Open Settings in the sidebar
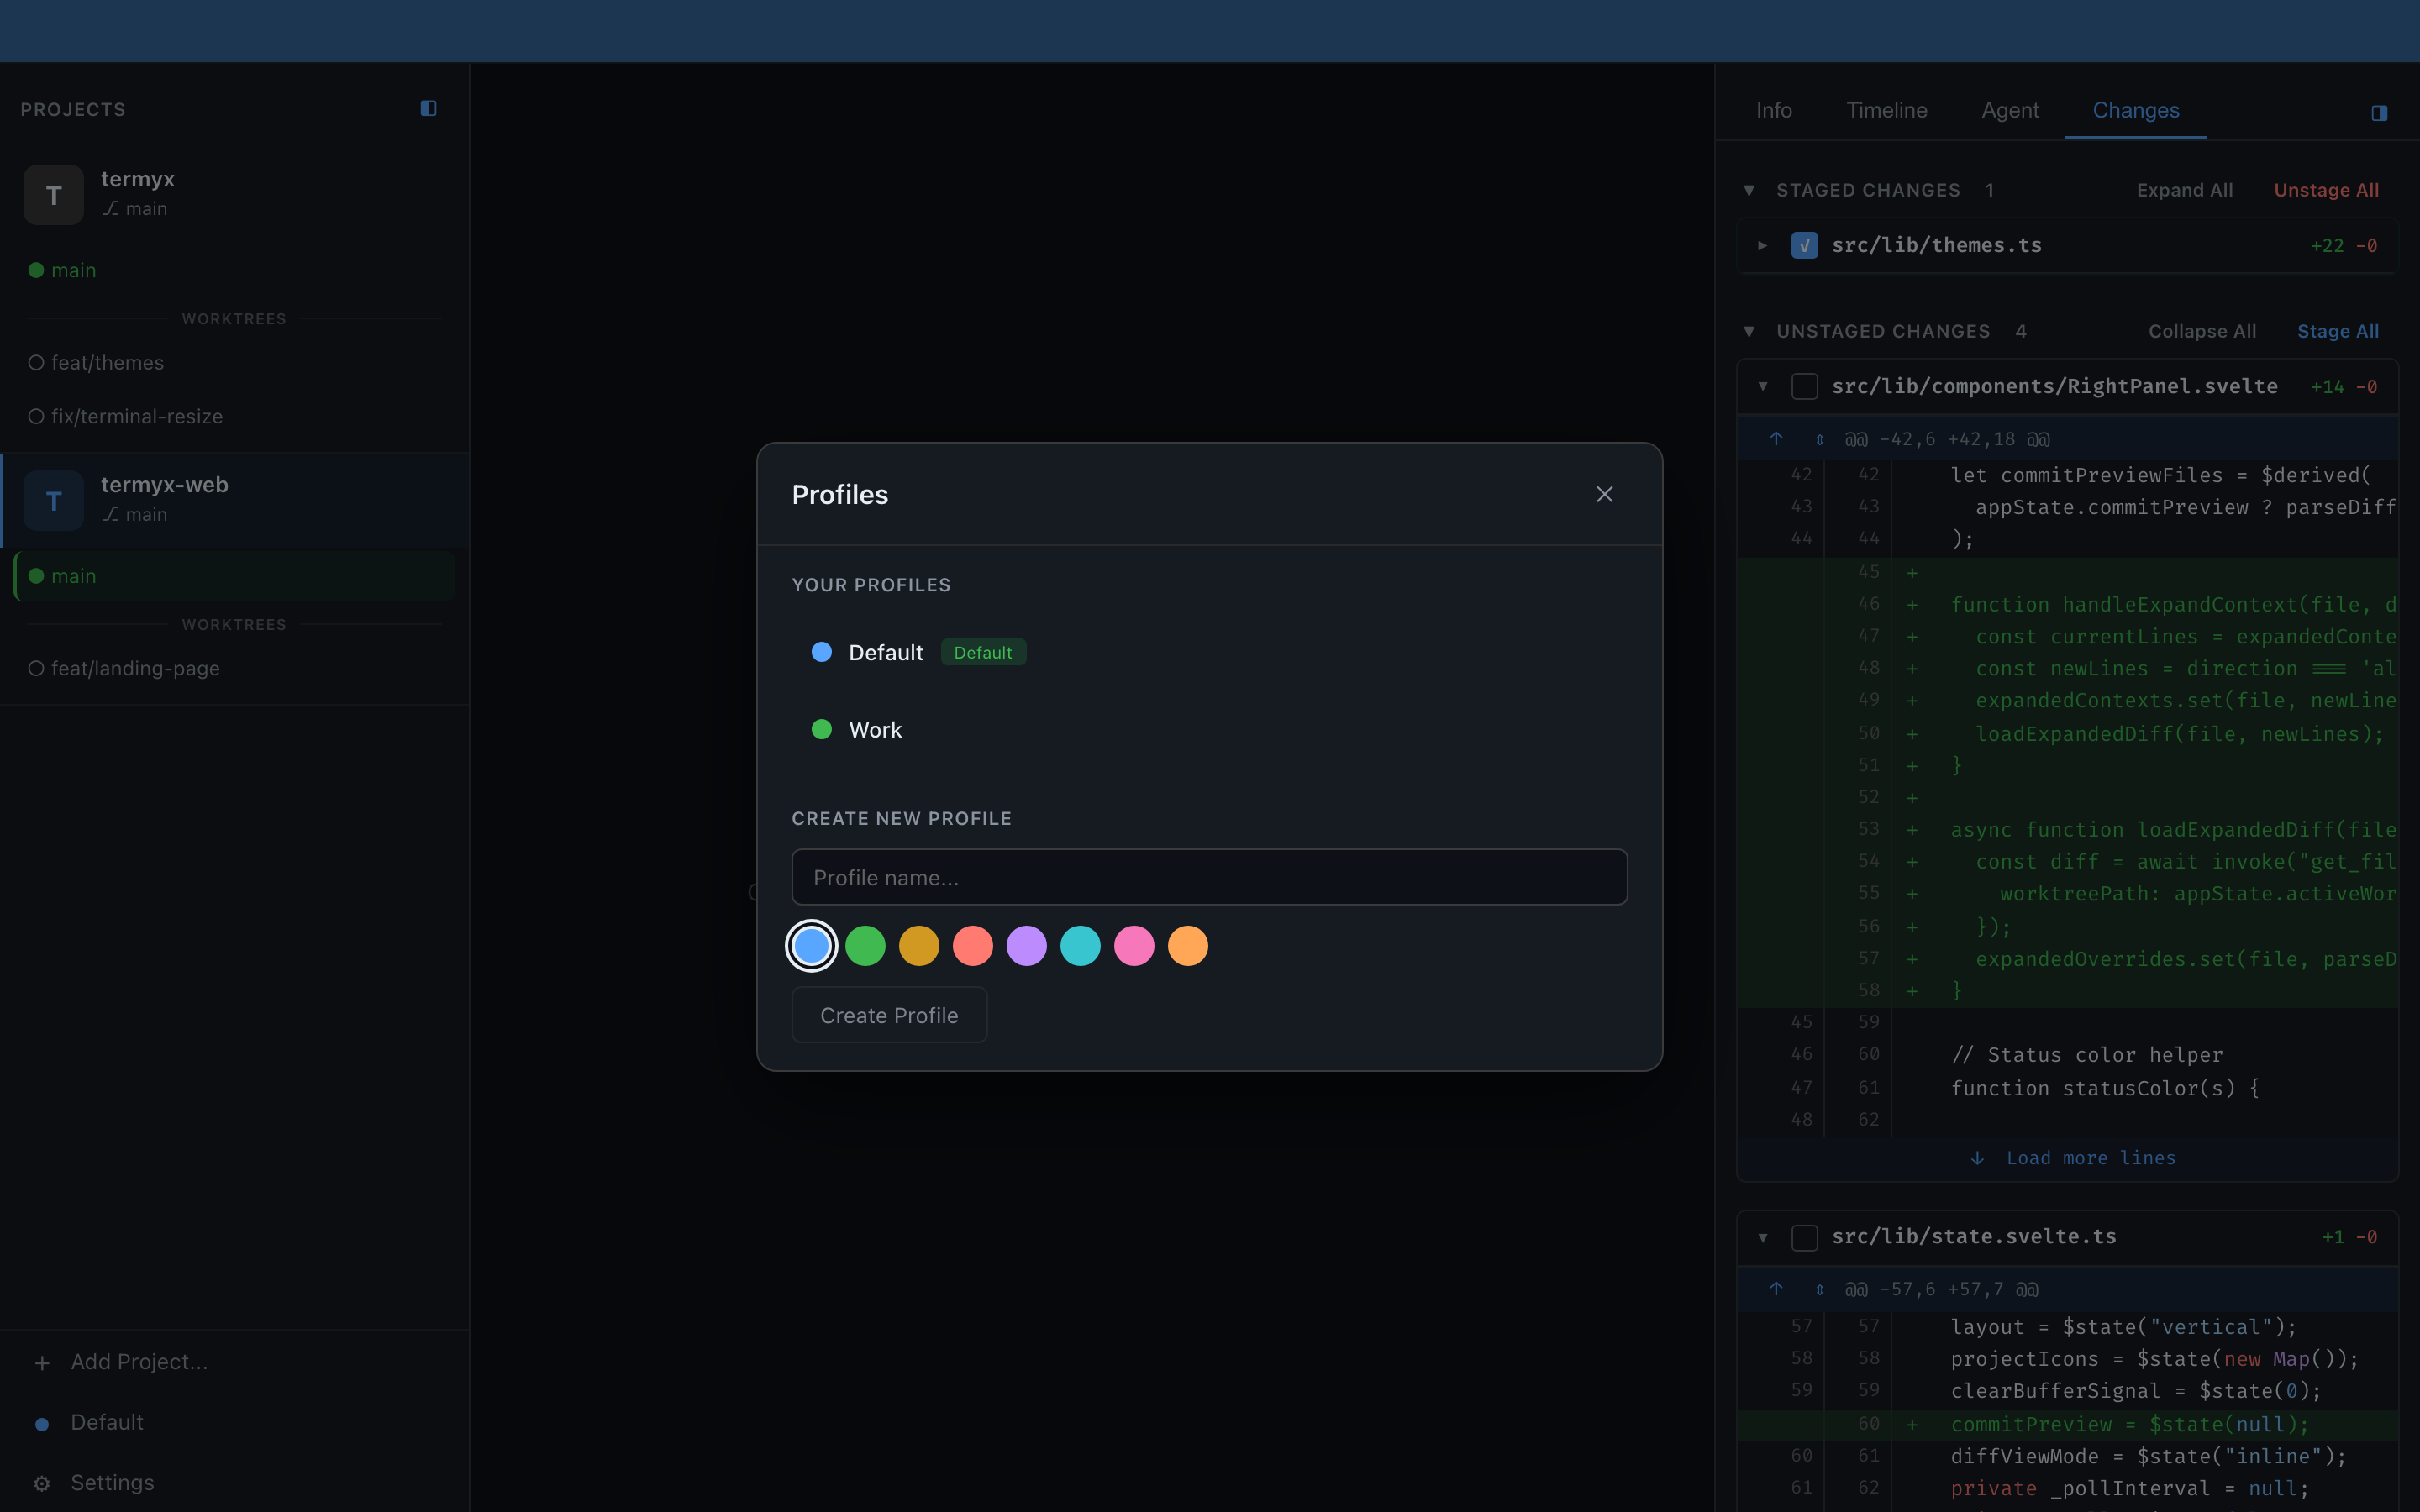 (234, 1483)
